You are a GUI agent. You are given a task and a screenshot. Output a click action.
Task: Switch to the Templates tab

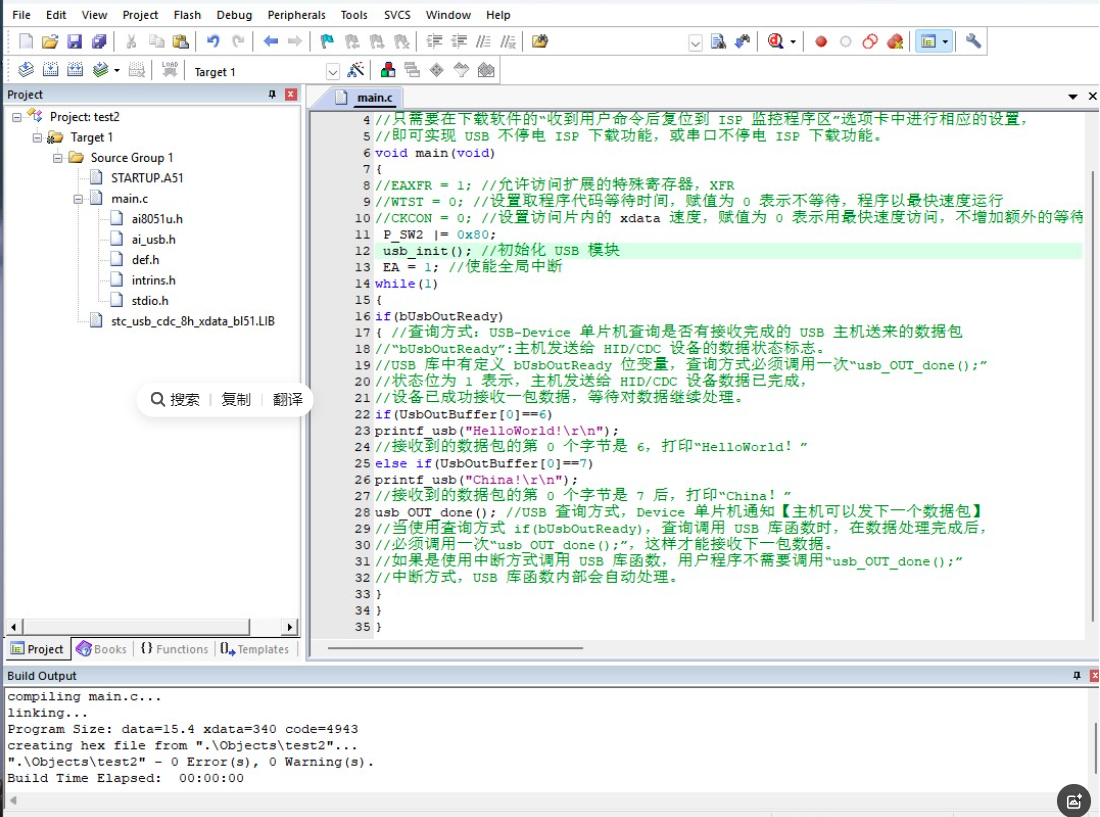click(255, 649)
